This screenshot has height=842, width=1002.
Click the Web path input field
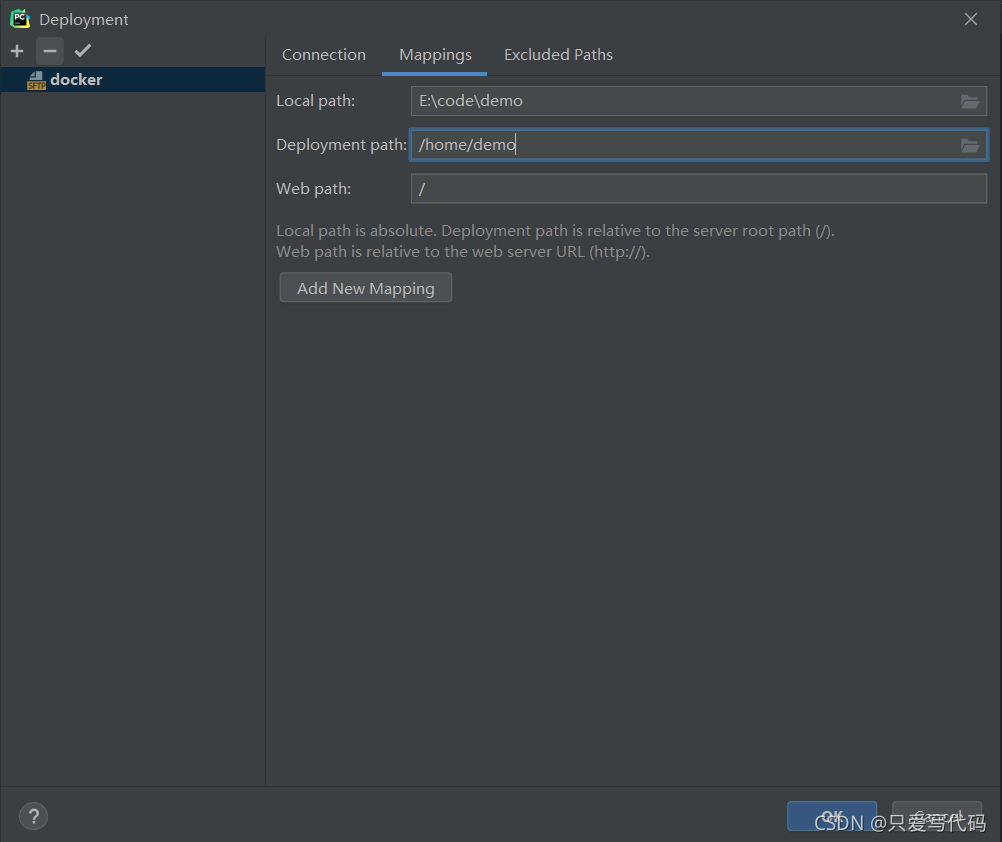698,188
